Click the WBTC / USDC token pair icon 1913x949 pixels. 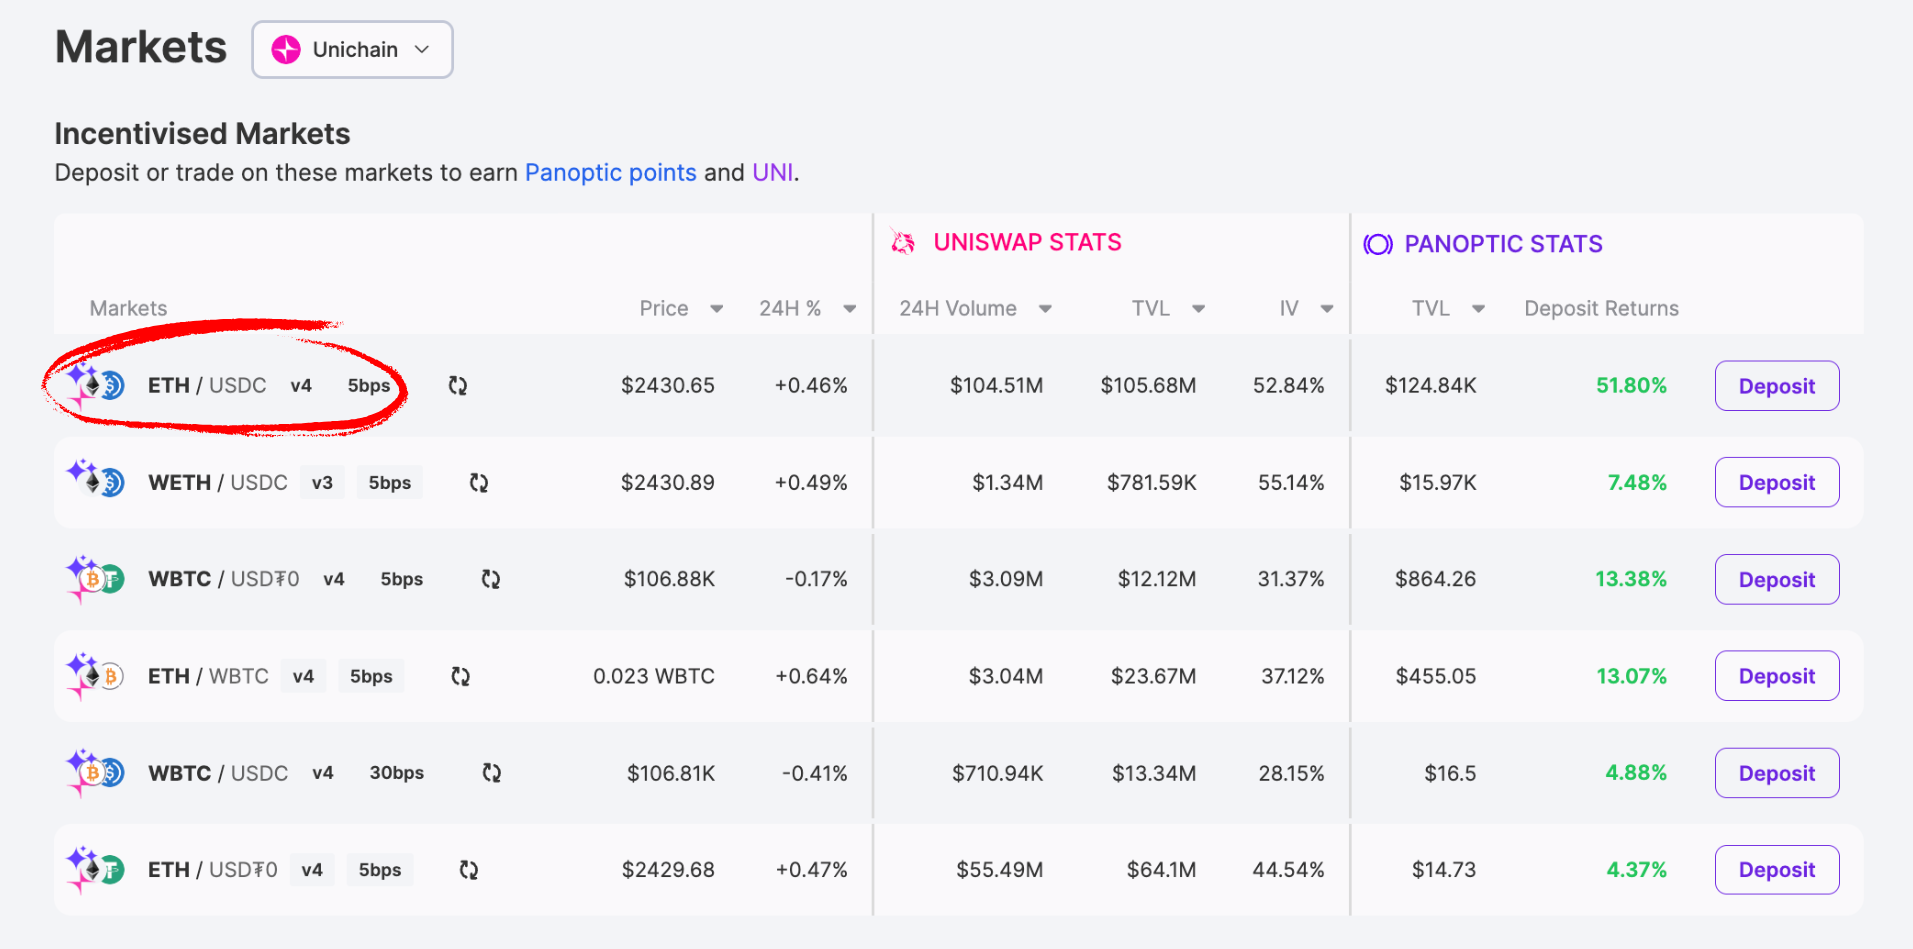95,772
